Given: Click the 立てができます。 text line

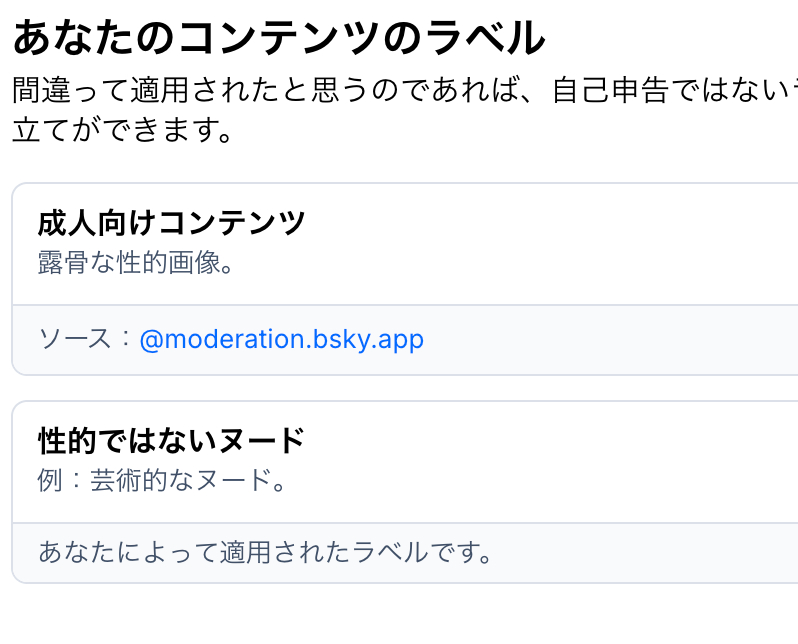Looking at the screenshot, I should pyautogui.click(x=123, y=130).
